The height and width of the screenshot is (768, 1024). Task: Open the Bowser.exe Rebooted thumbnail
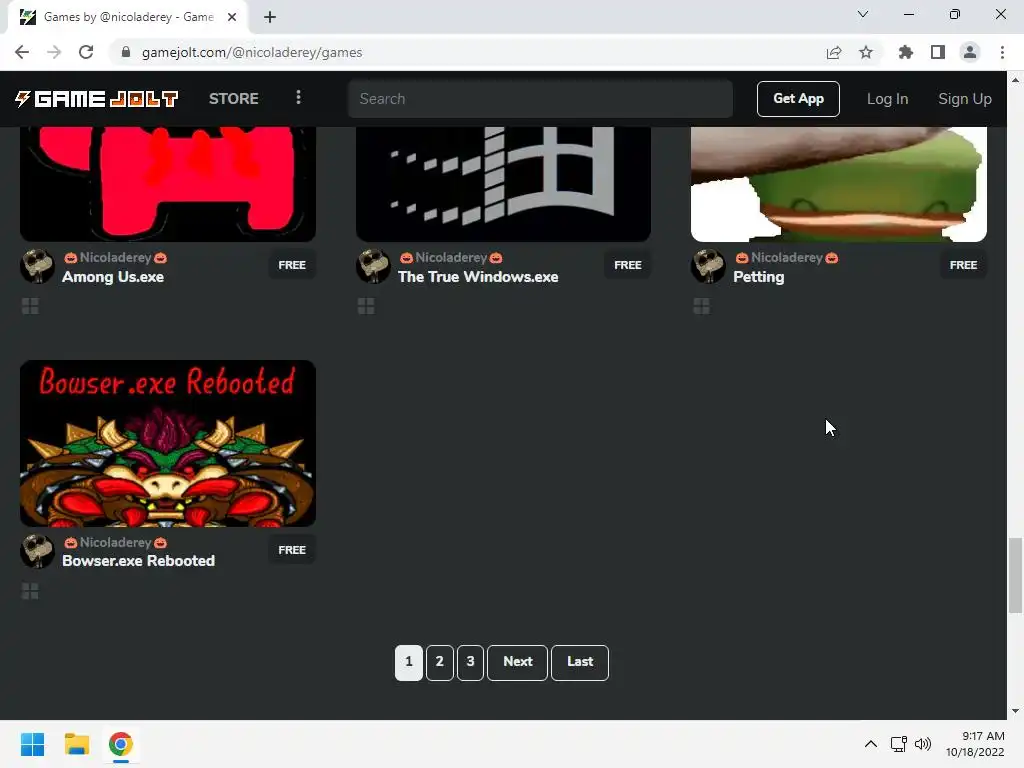[168, 443]
